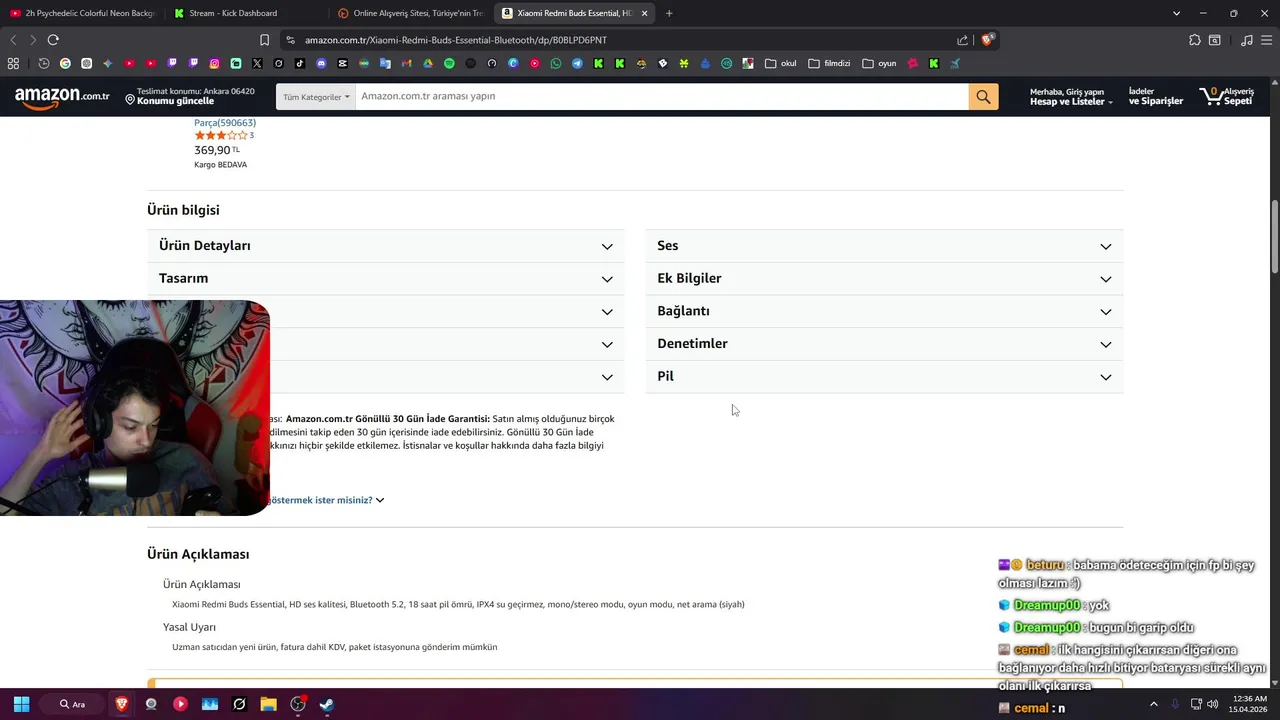Open the browser history clock icon

(44, 63)
